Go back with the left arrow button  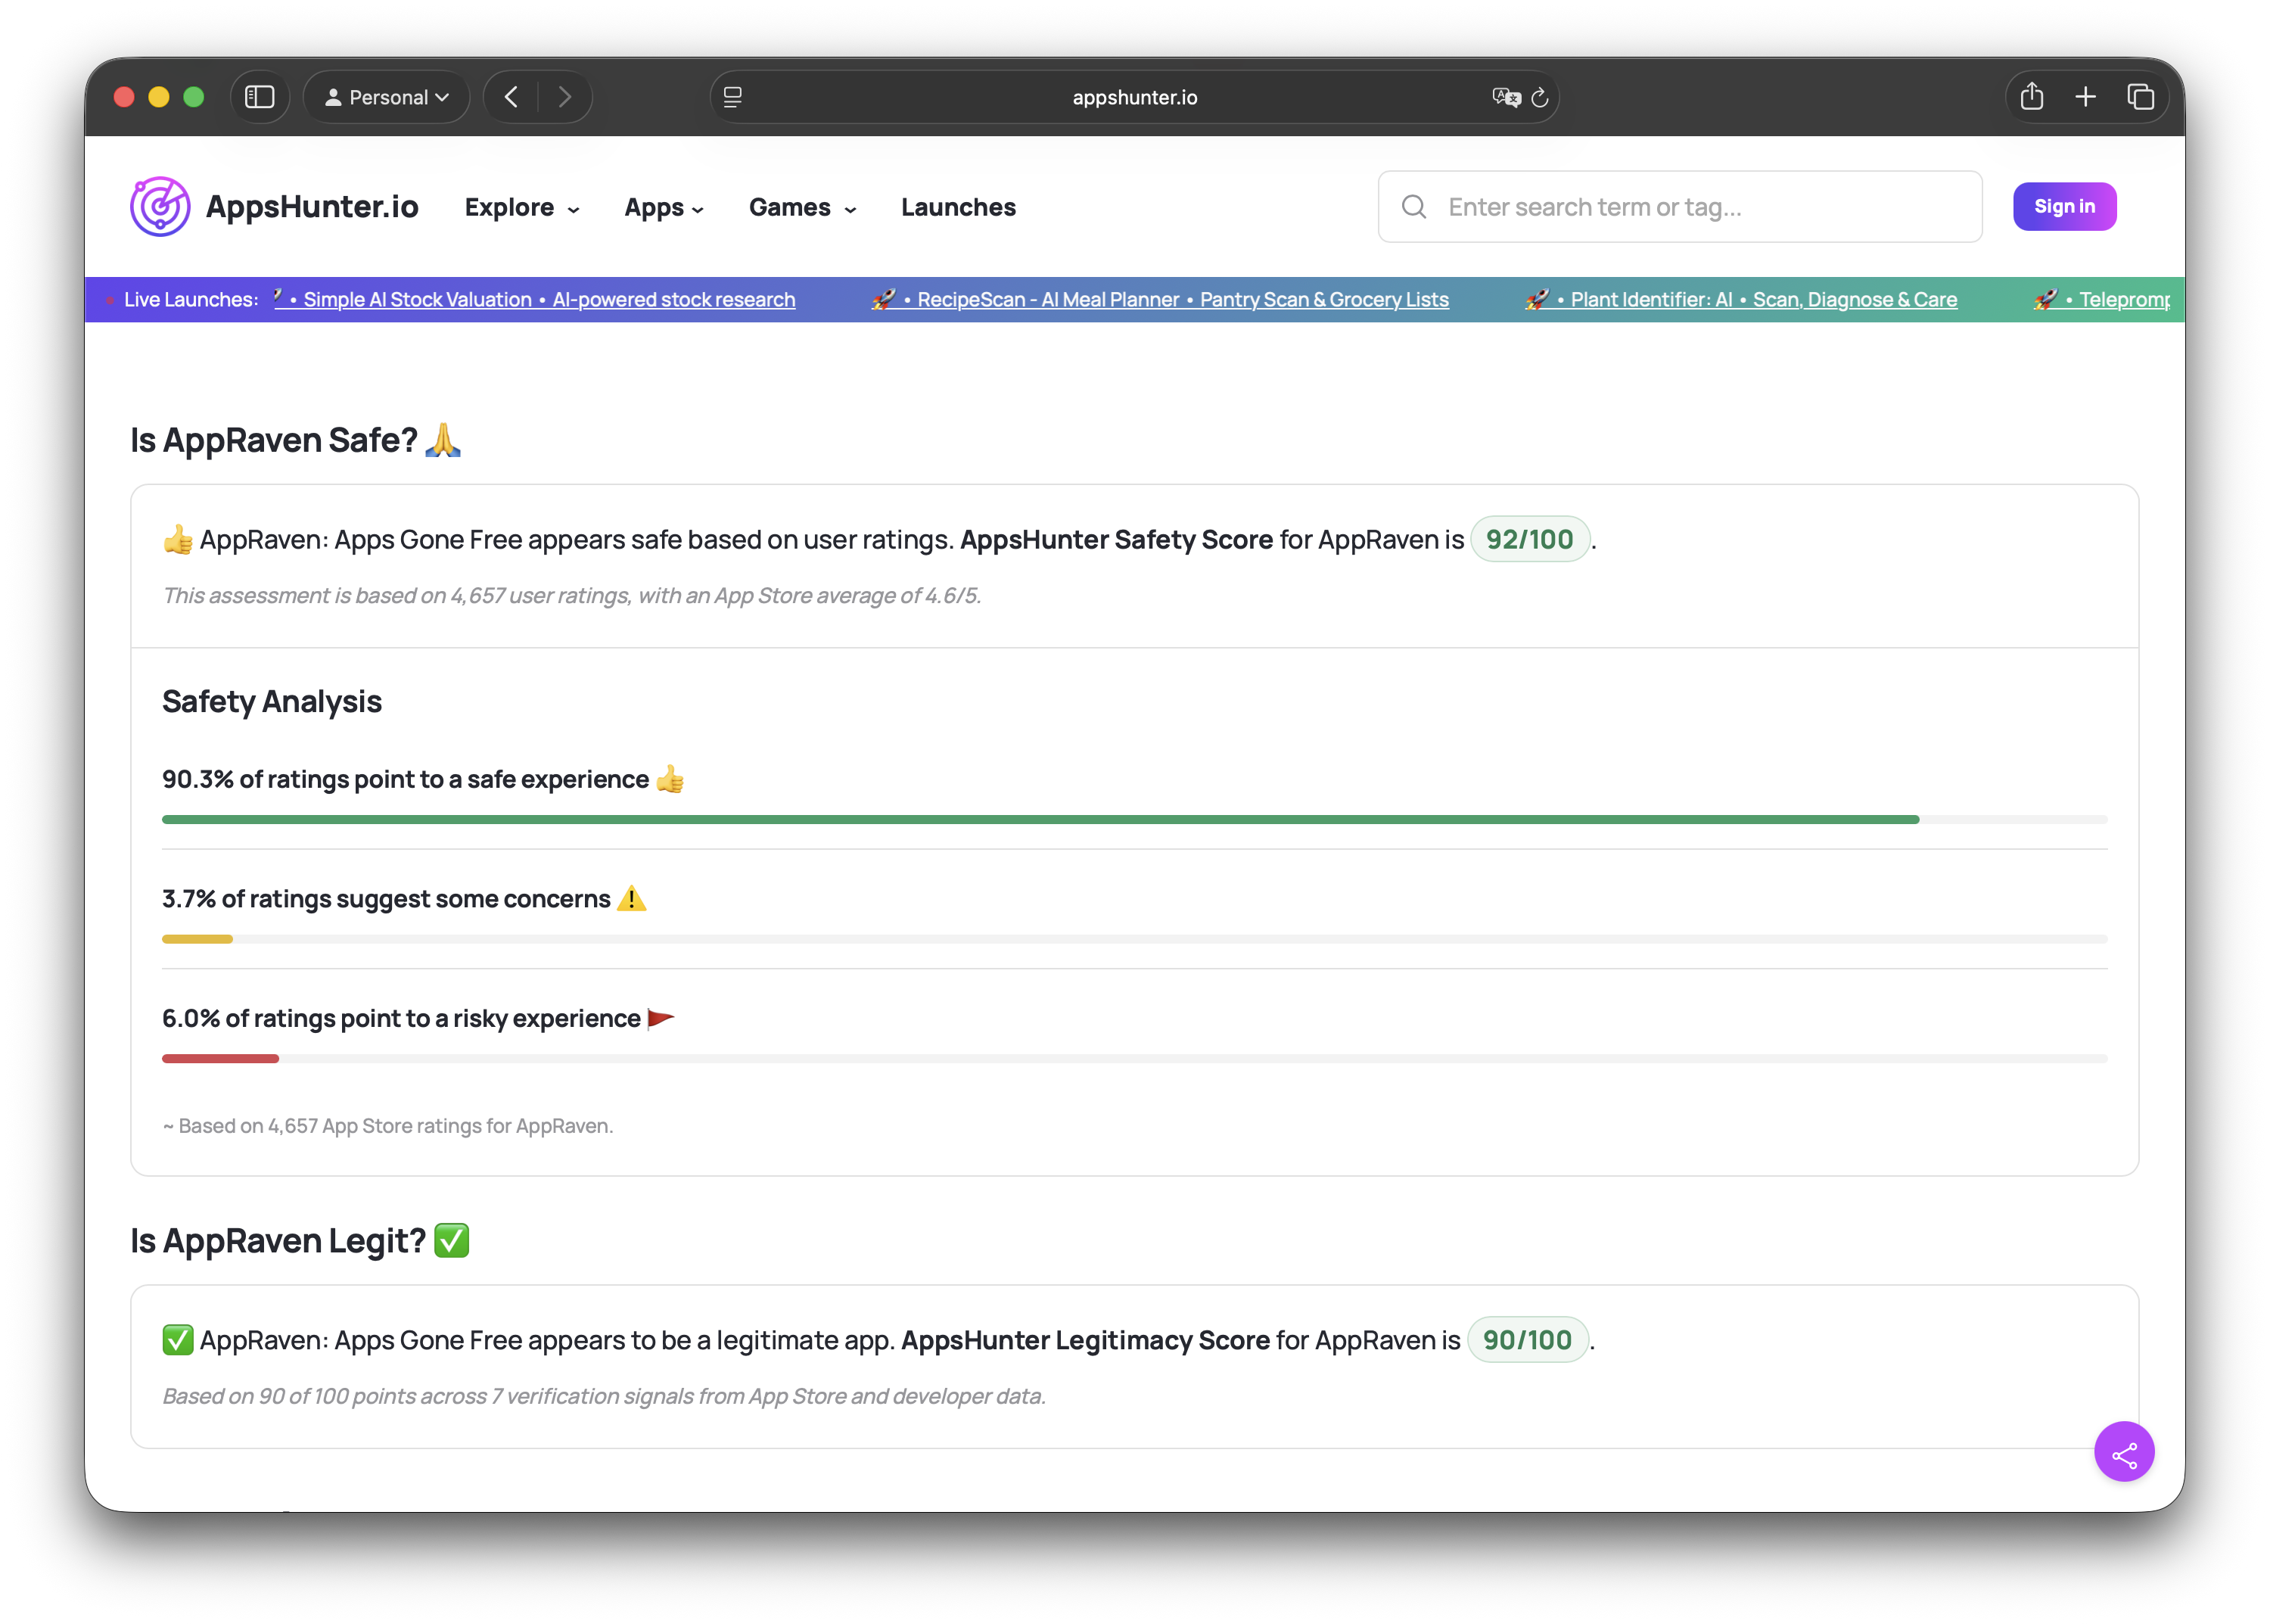coord(511,97)
